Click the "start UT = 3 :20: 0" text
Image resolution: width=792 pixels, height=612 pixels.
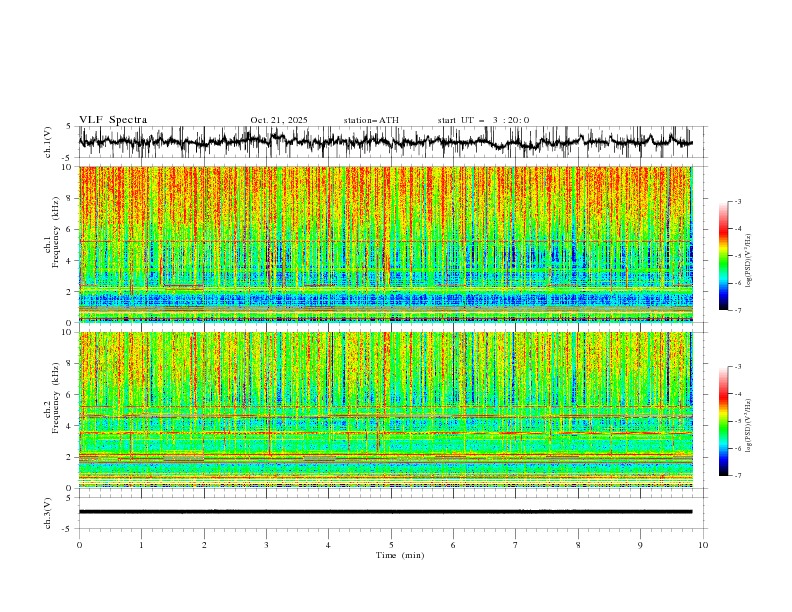(x=483, y=120)
